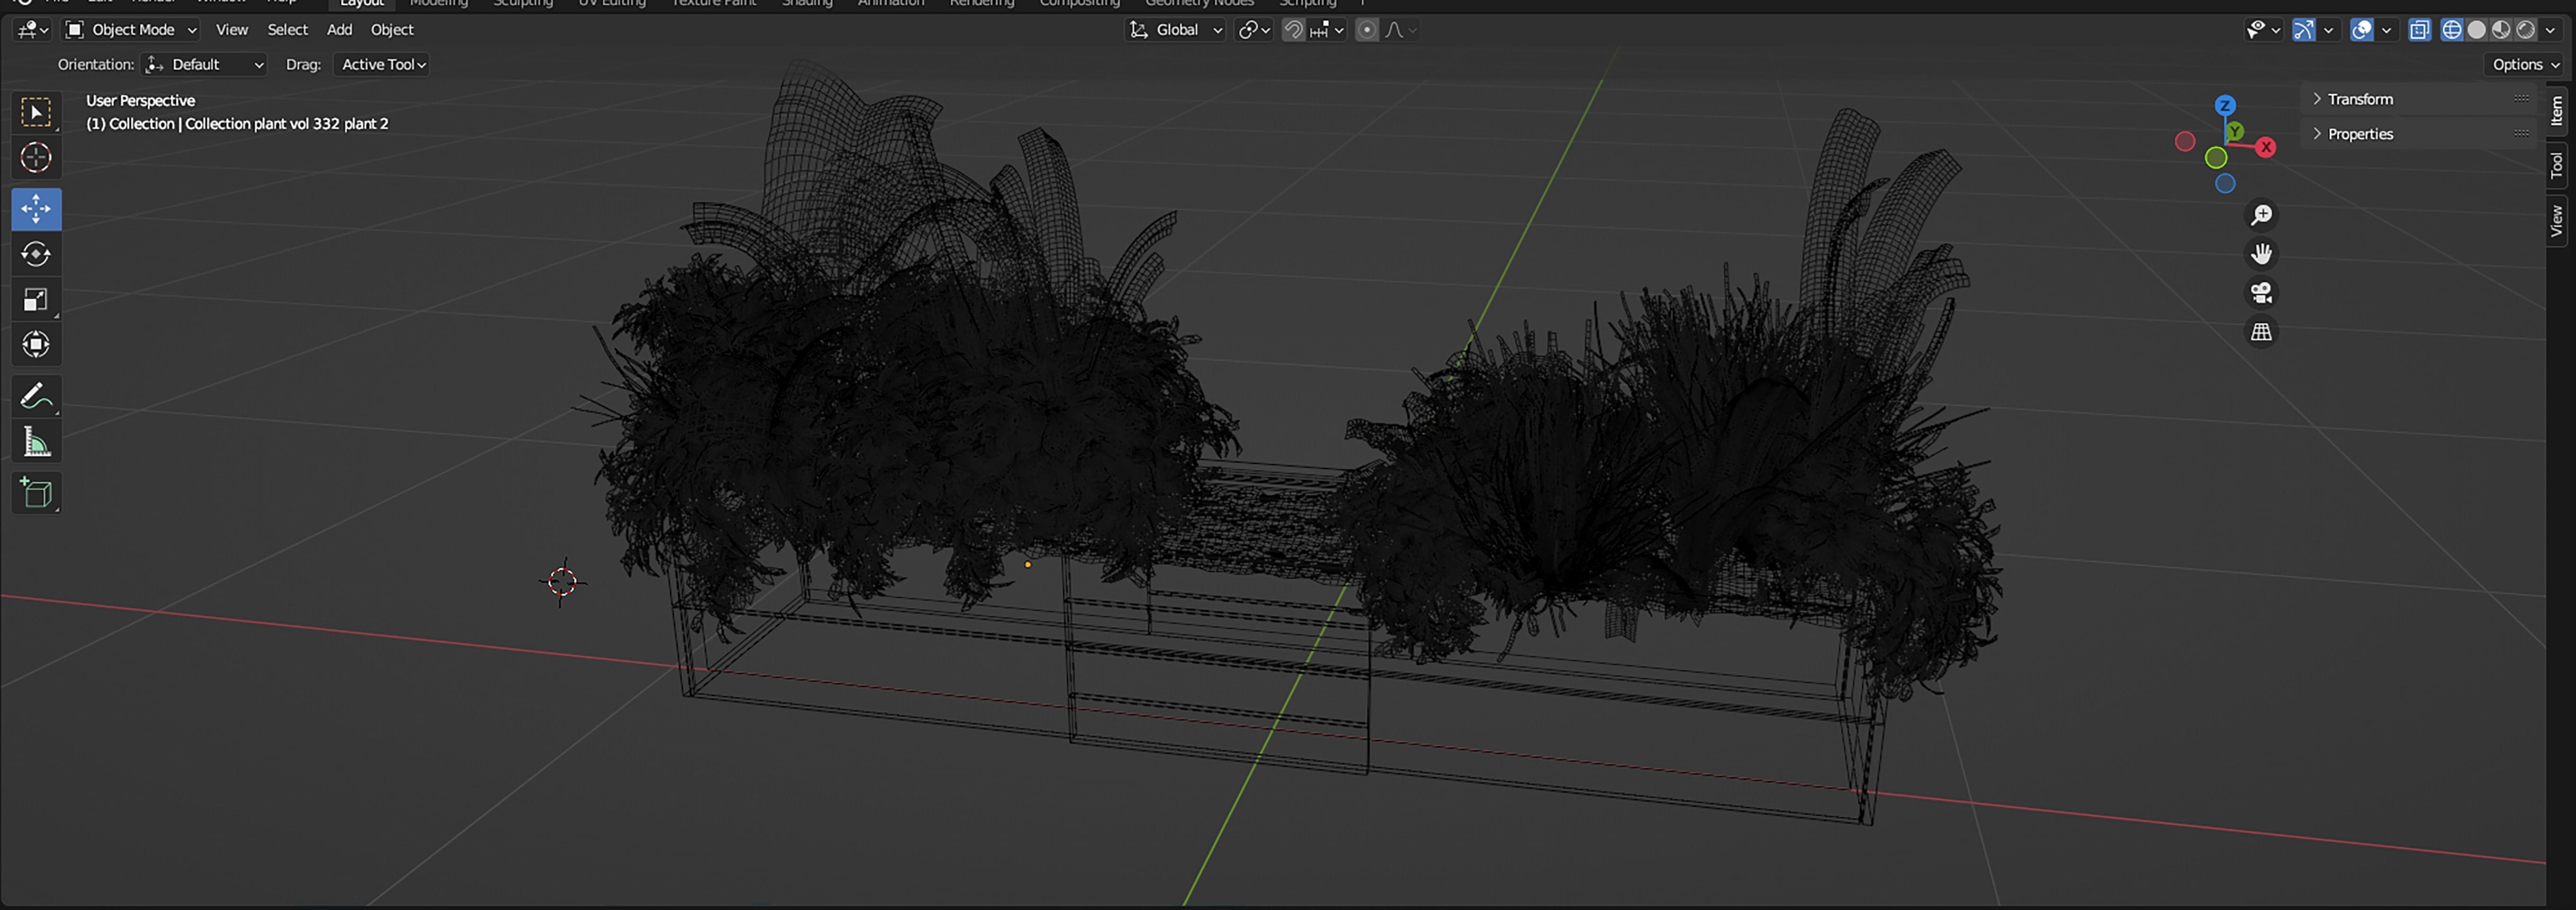The image size is (2576, 910).
Task: Open Global transform orientation dropdown
Action: [1175, 30]
